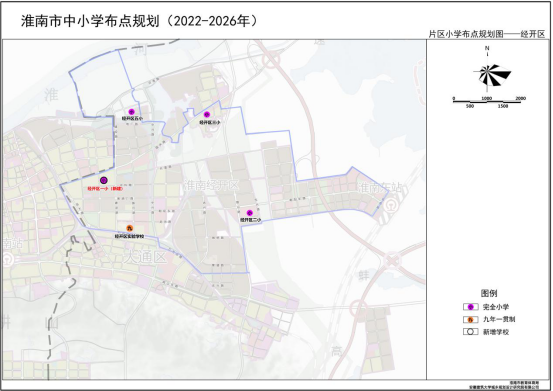Screen dimensions: 553x391
Task: Click the 经开区二小 text label
Action: coord(251,220)
